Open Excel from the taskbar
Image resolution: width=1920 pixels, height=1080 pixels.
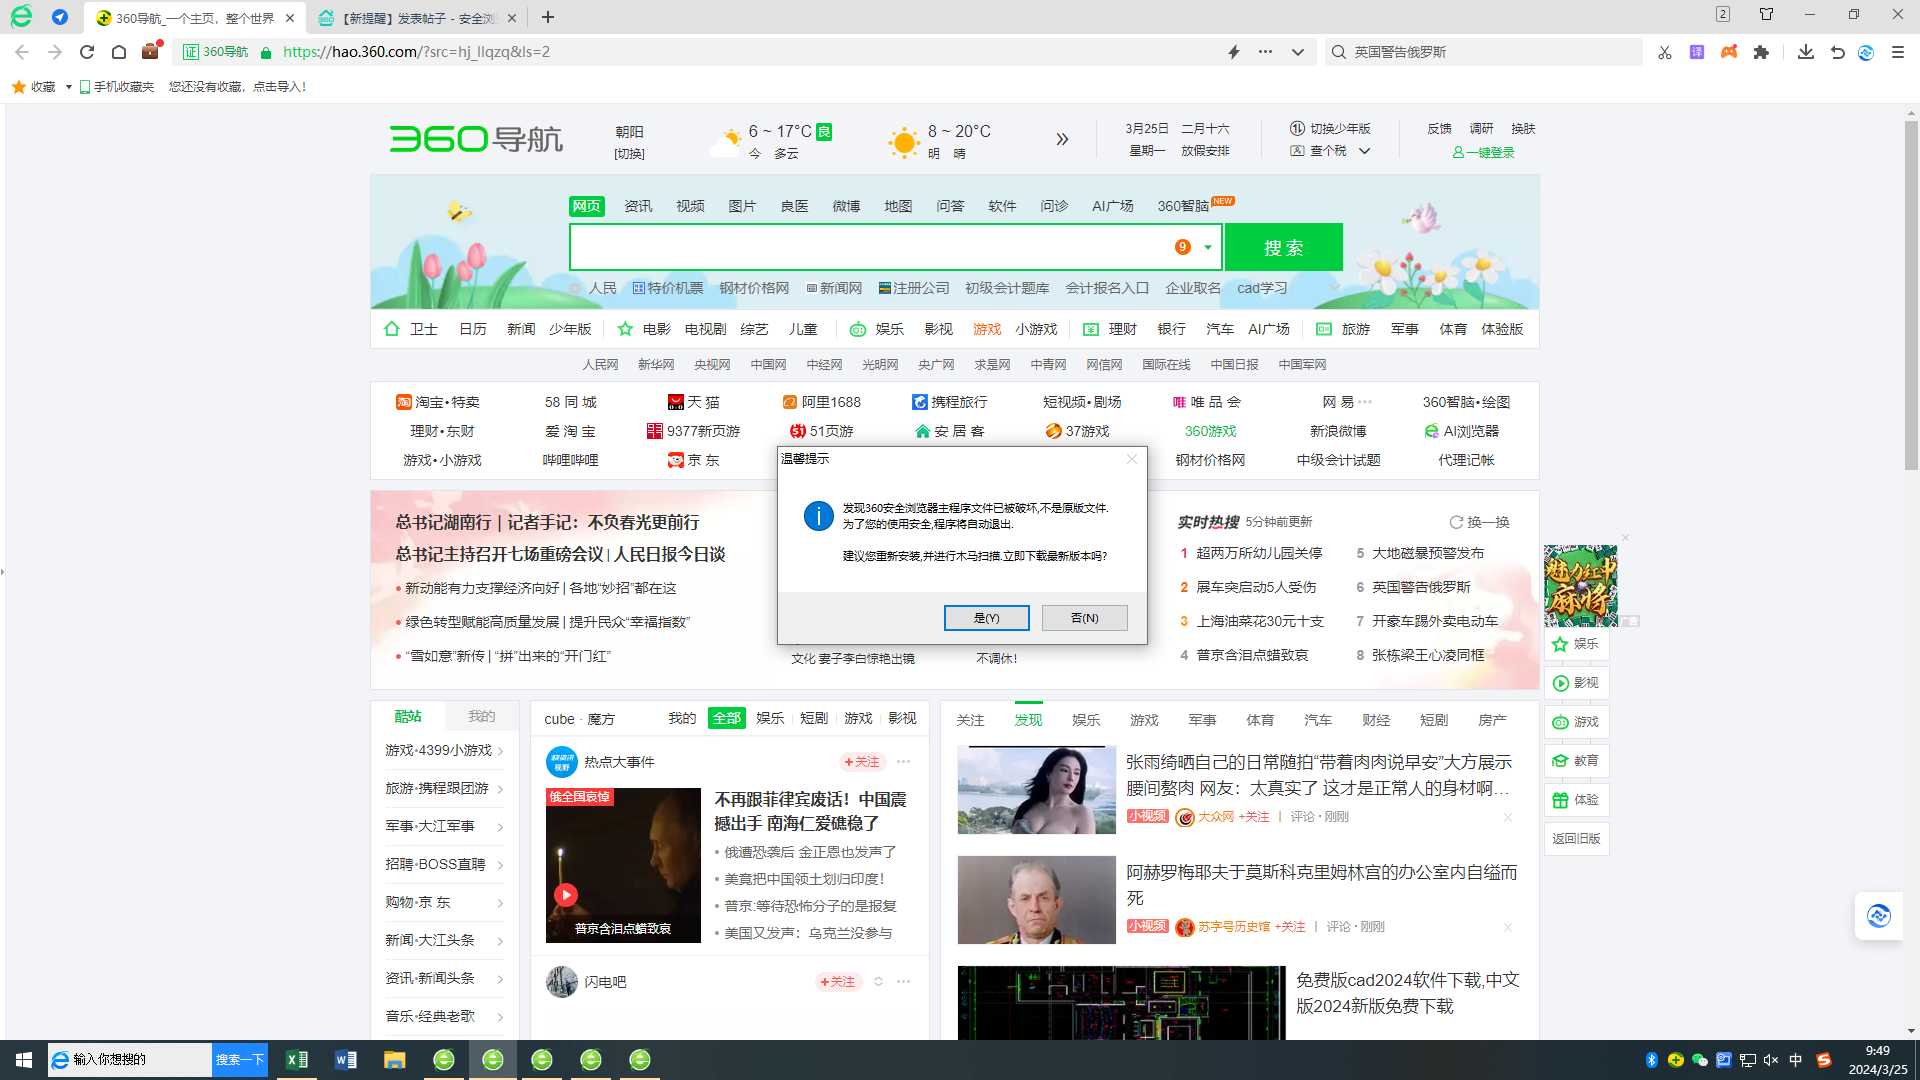click(297, 1060)
